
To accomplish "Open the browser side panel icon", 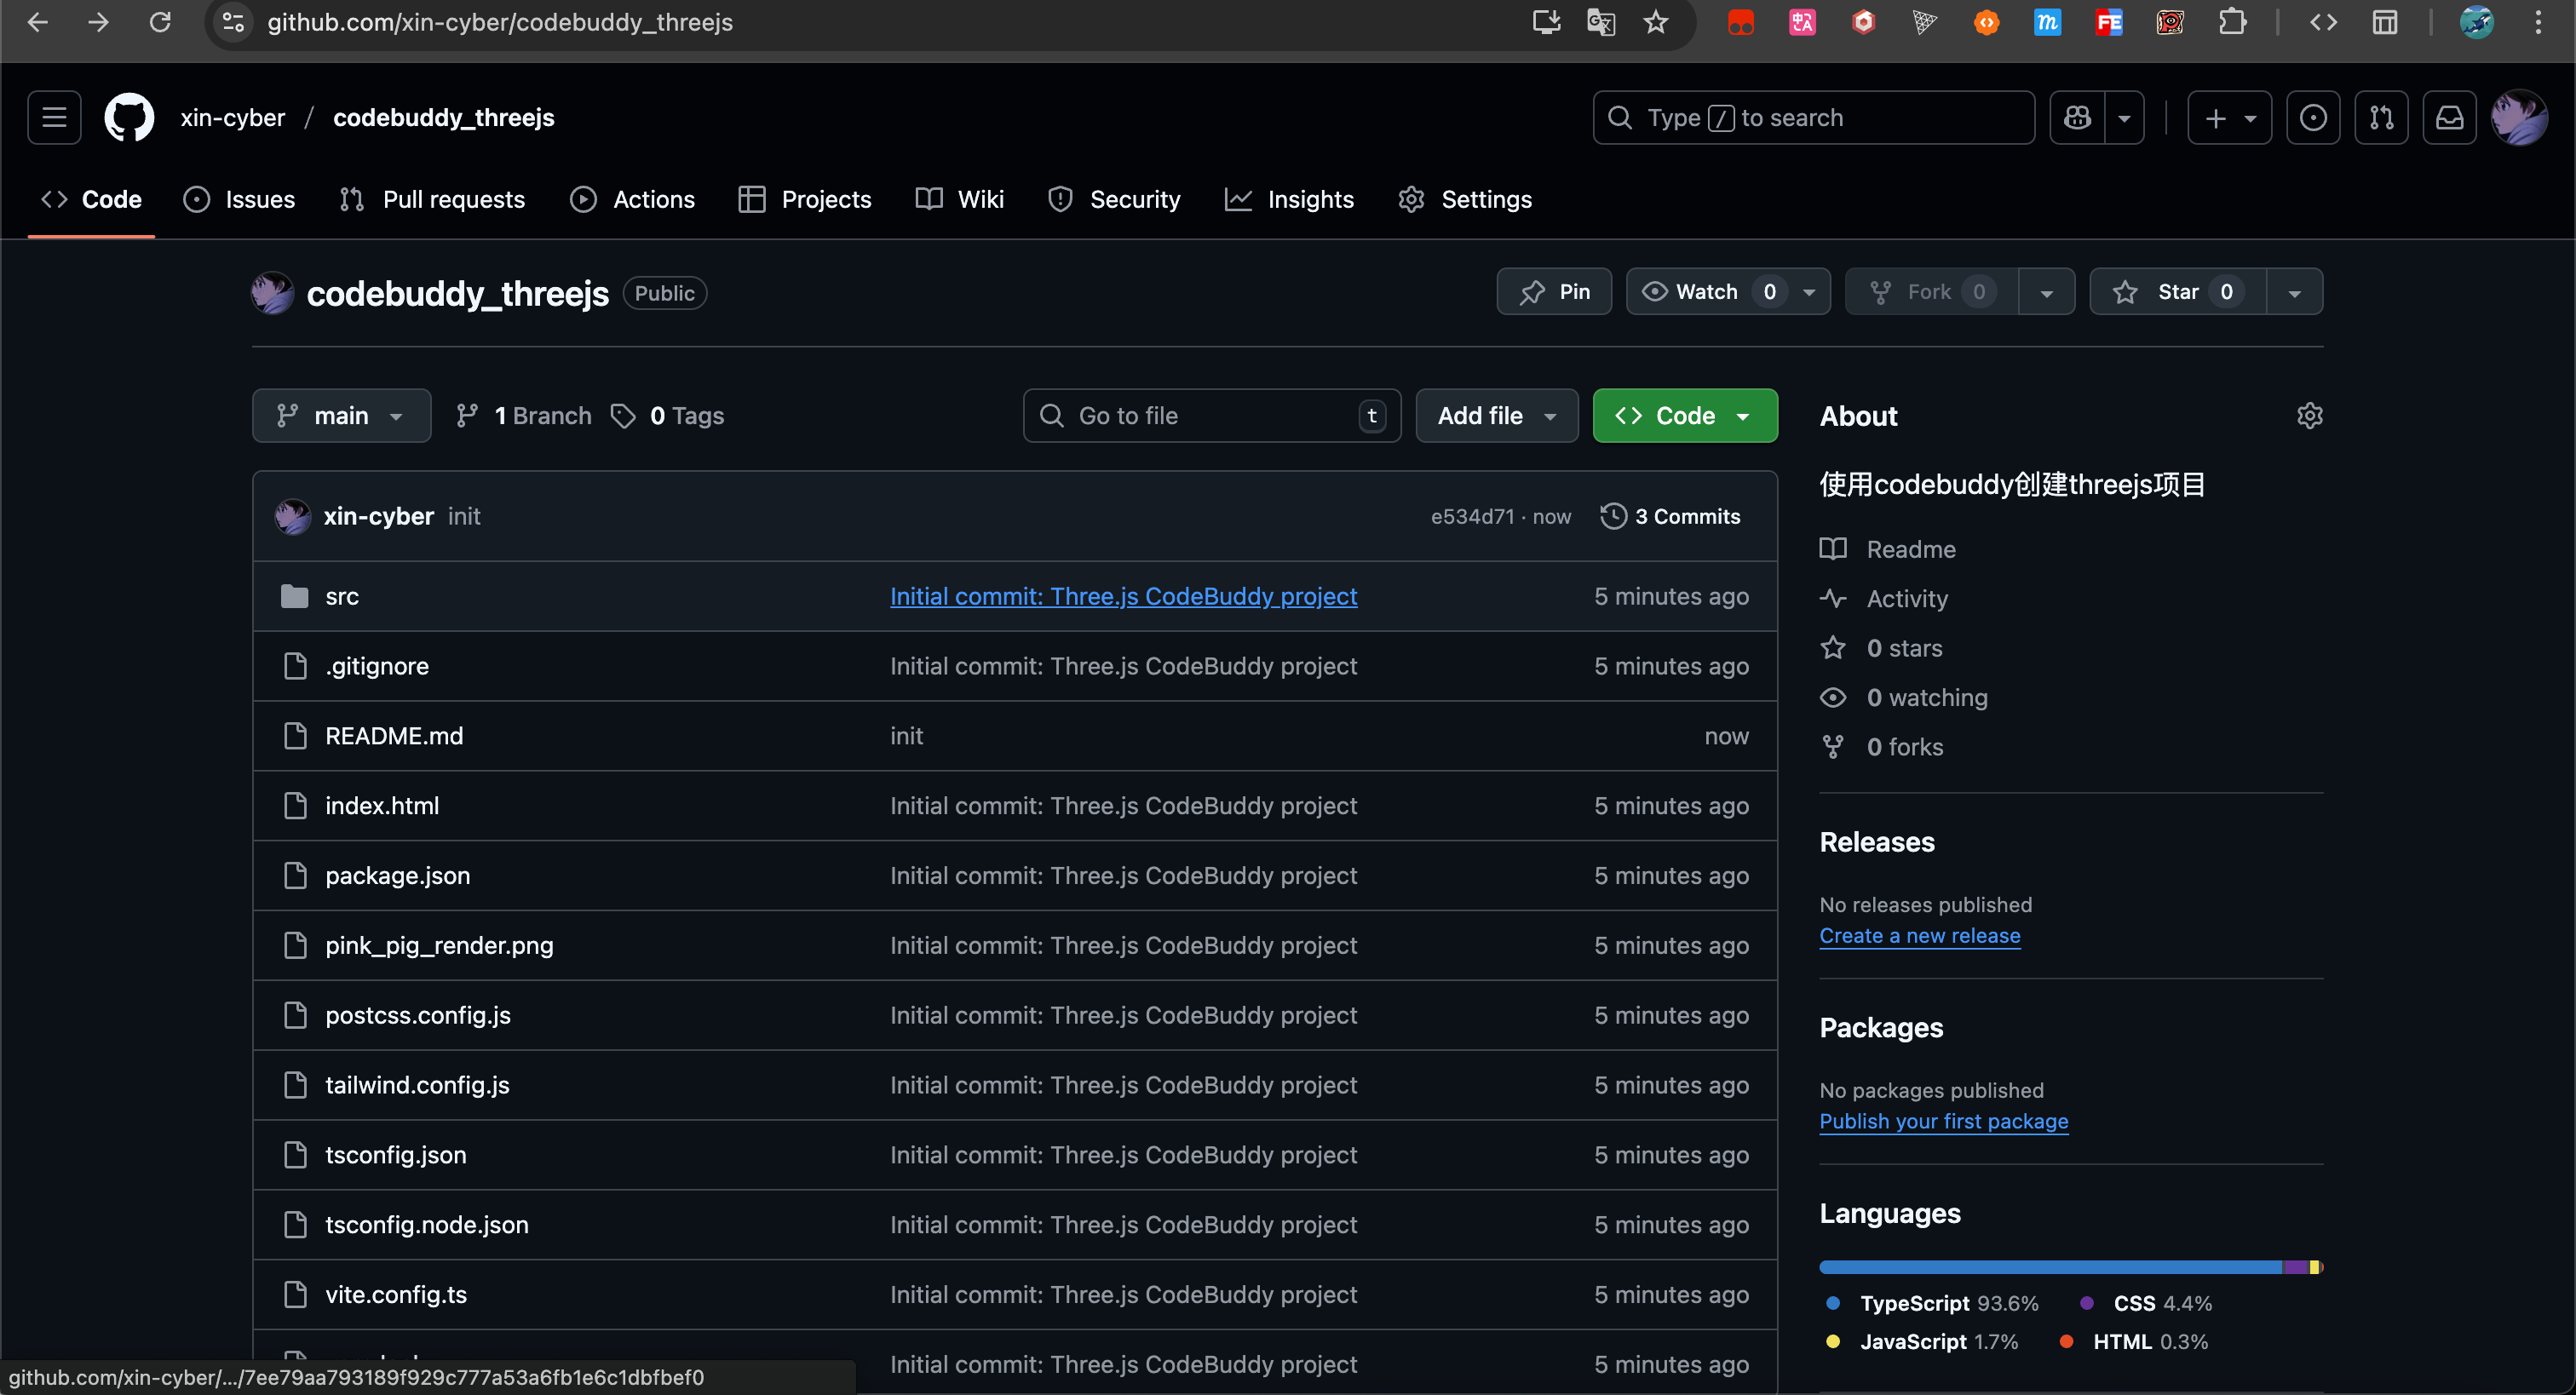I will coord(2385,22).
